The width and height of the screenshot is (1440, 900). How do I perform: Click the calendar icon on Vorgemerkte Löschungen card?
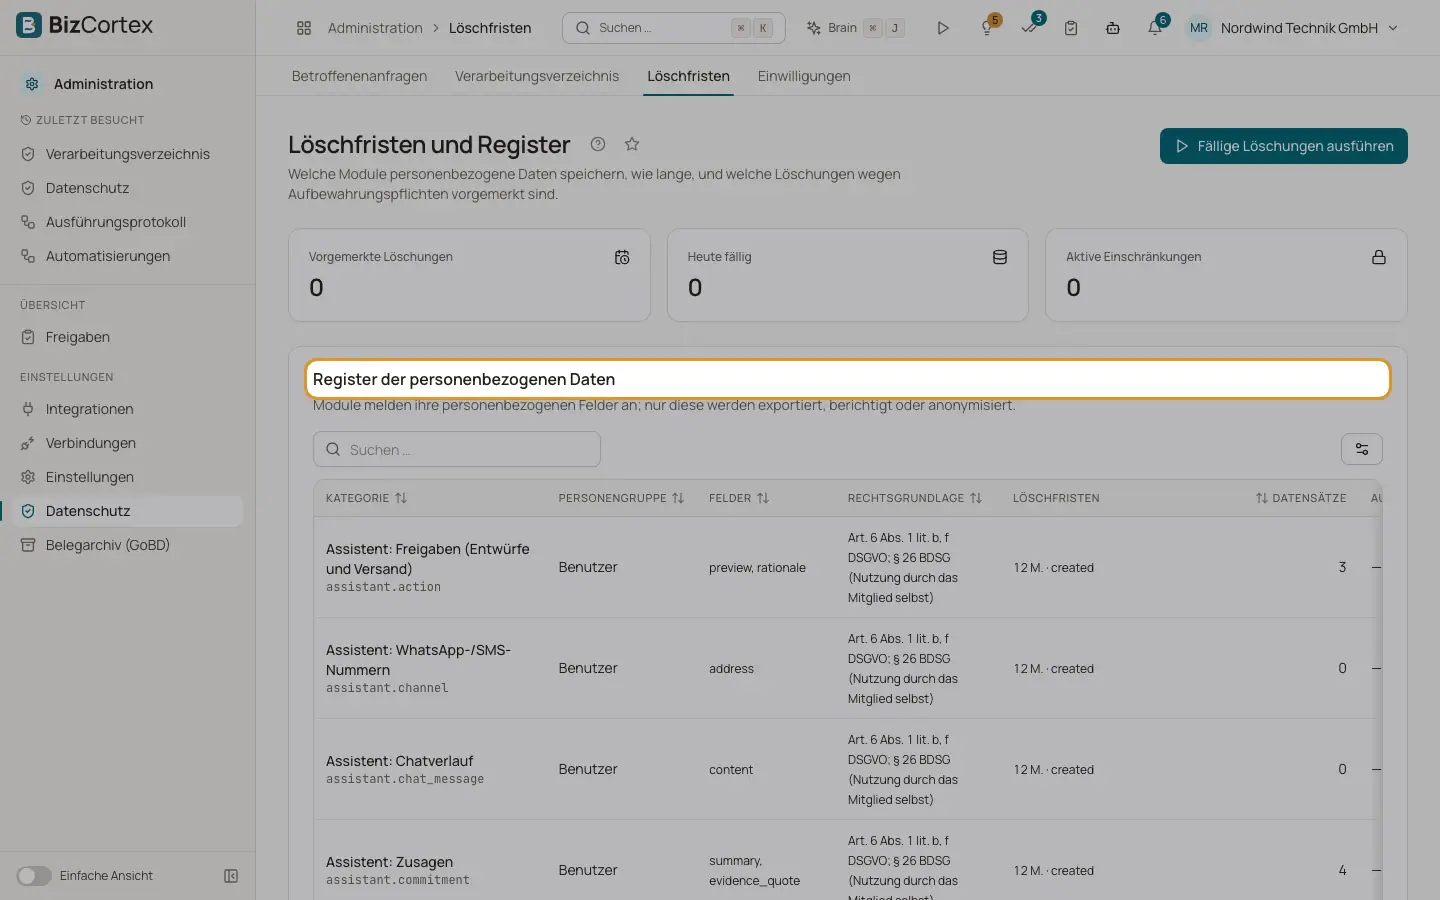[x=622, y=257]
